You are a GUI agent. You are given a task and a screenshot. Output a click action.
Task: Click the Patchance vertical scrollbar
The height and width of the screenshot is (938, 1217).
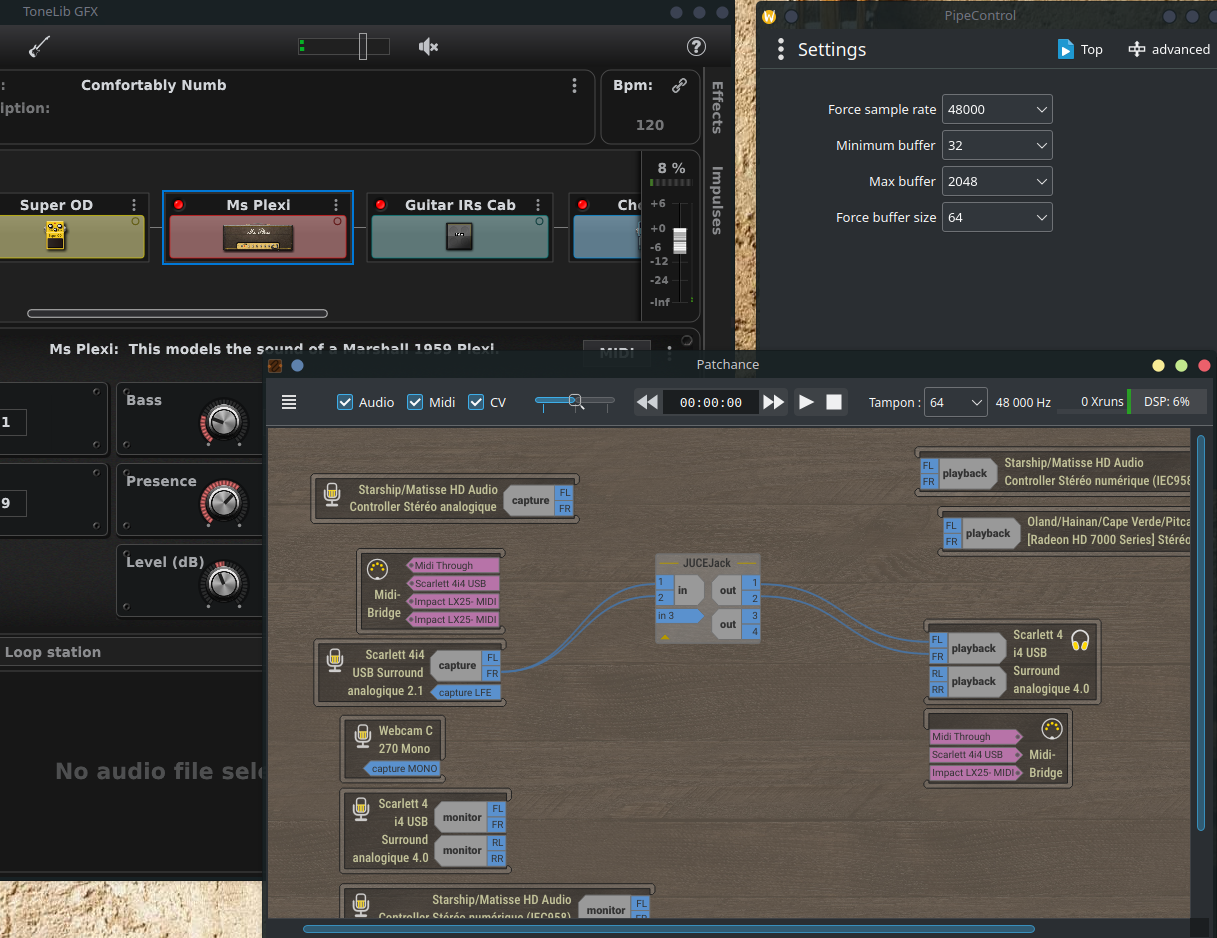(1201, 632)
